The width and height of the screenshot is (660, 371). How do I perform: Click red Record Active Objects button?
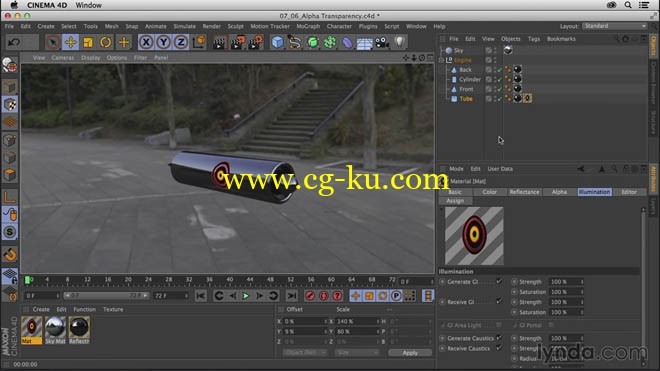(x=310, y=296)
